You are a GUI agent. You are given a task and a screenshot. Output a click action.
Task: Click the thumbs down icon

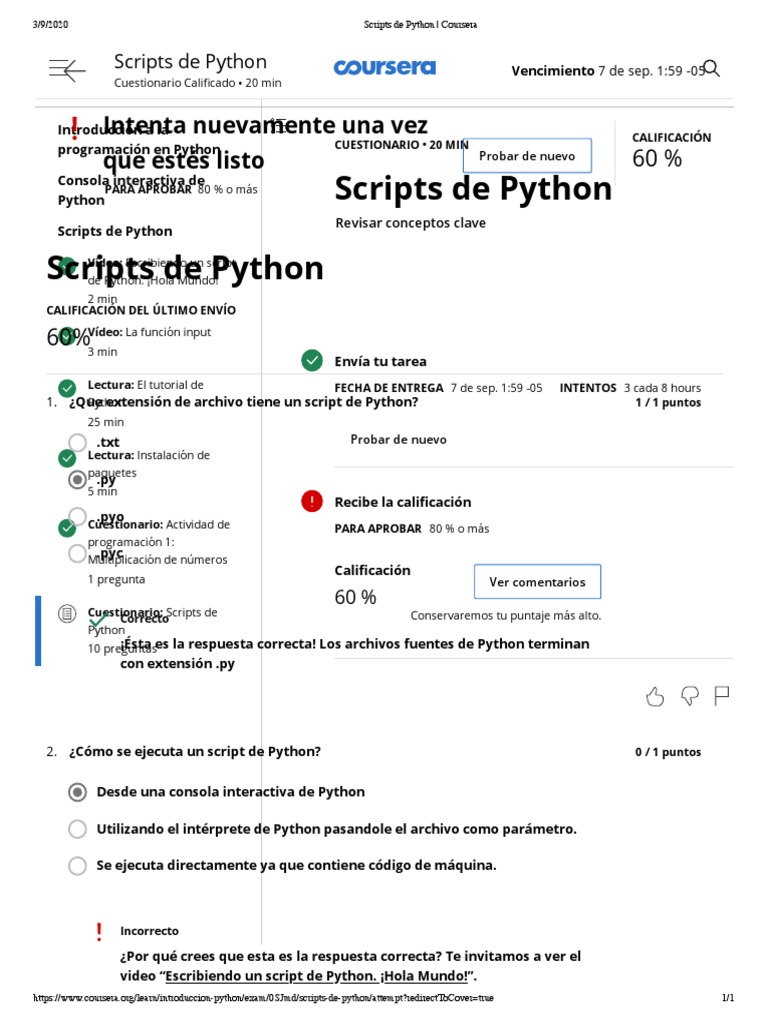pos(688,696)
